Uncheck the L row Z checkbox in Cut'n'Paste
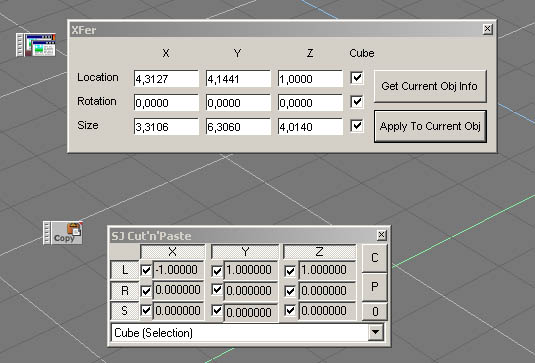Viewport: 535px width, 363px height. pyautogui.click(x=290, y=271)
